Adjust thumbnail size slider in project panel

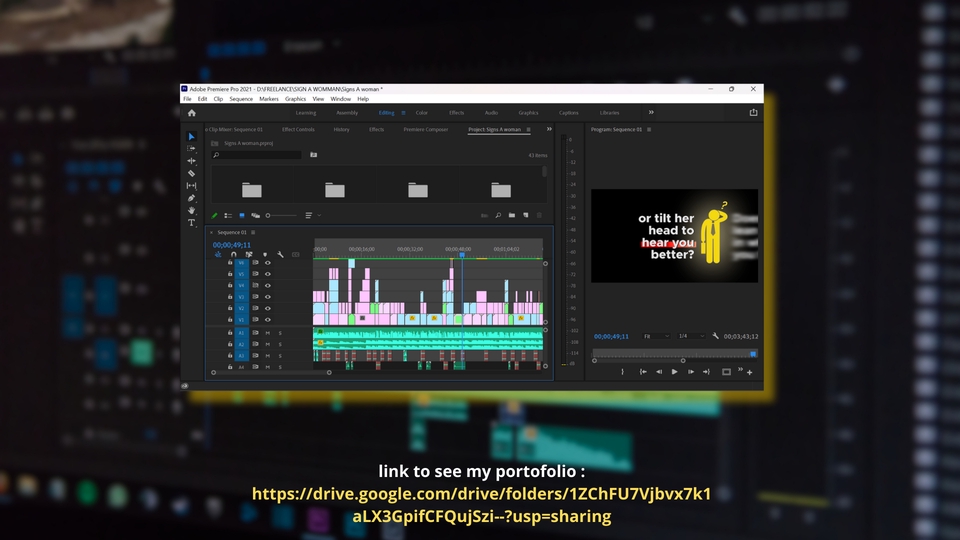[281, 216]
